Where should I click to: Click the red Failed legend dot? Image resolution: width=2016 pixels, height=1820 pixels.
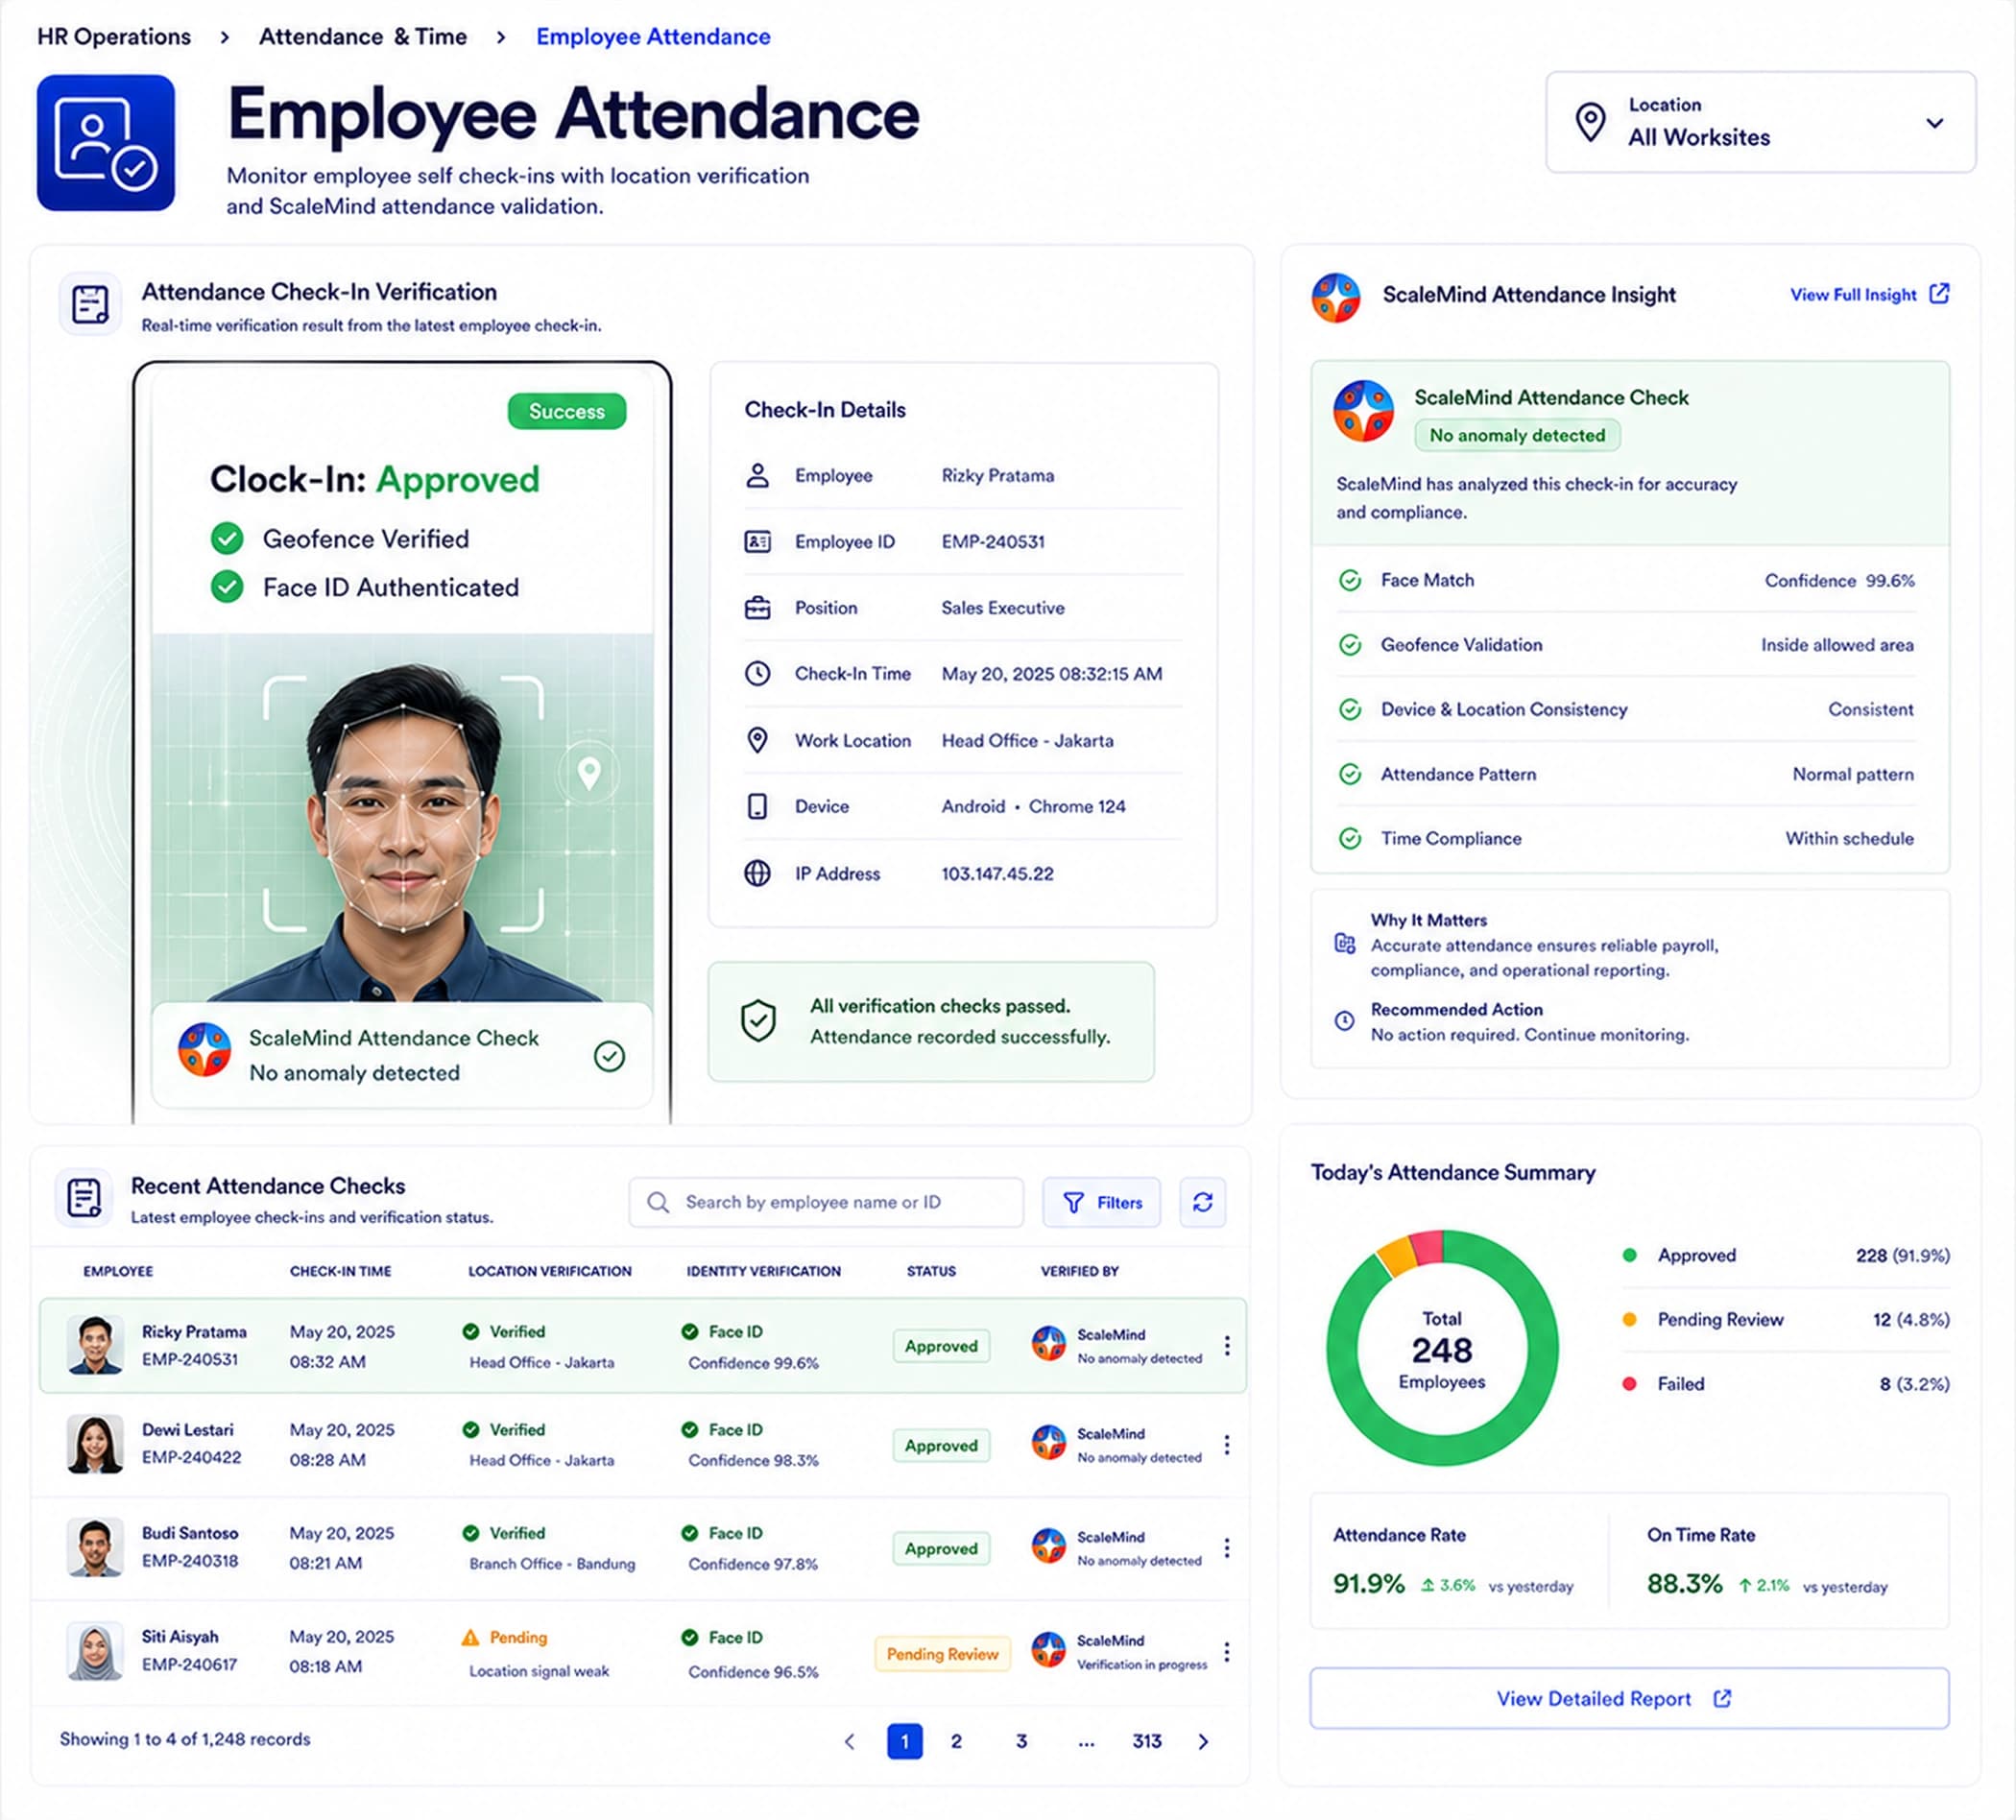click(1630, 1384)
